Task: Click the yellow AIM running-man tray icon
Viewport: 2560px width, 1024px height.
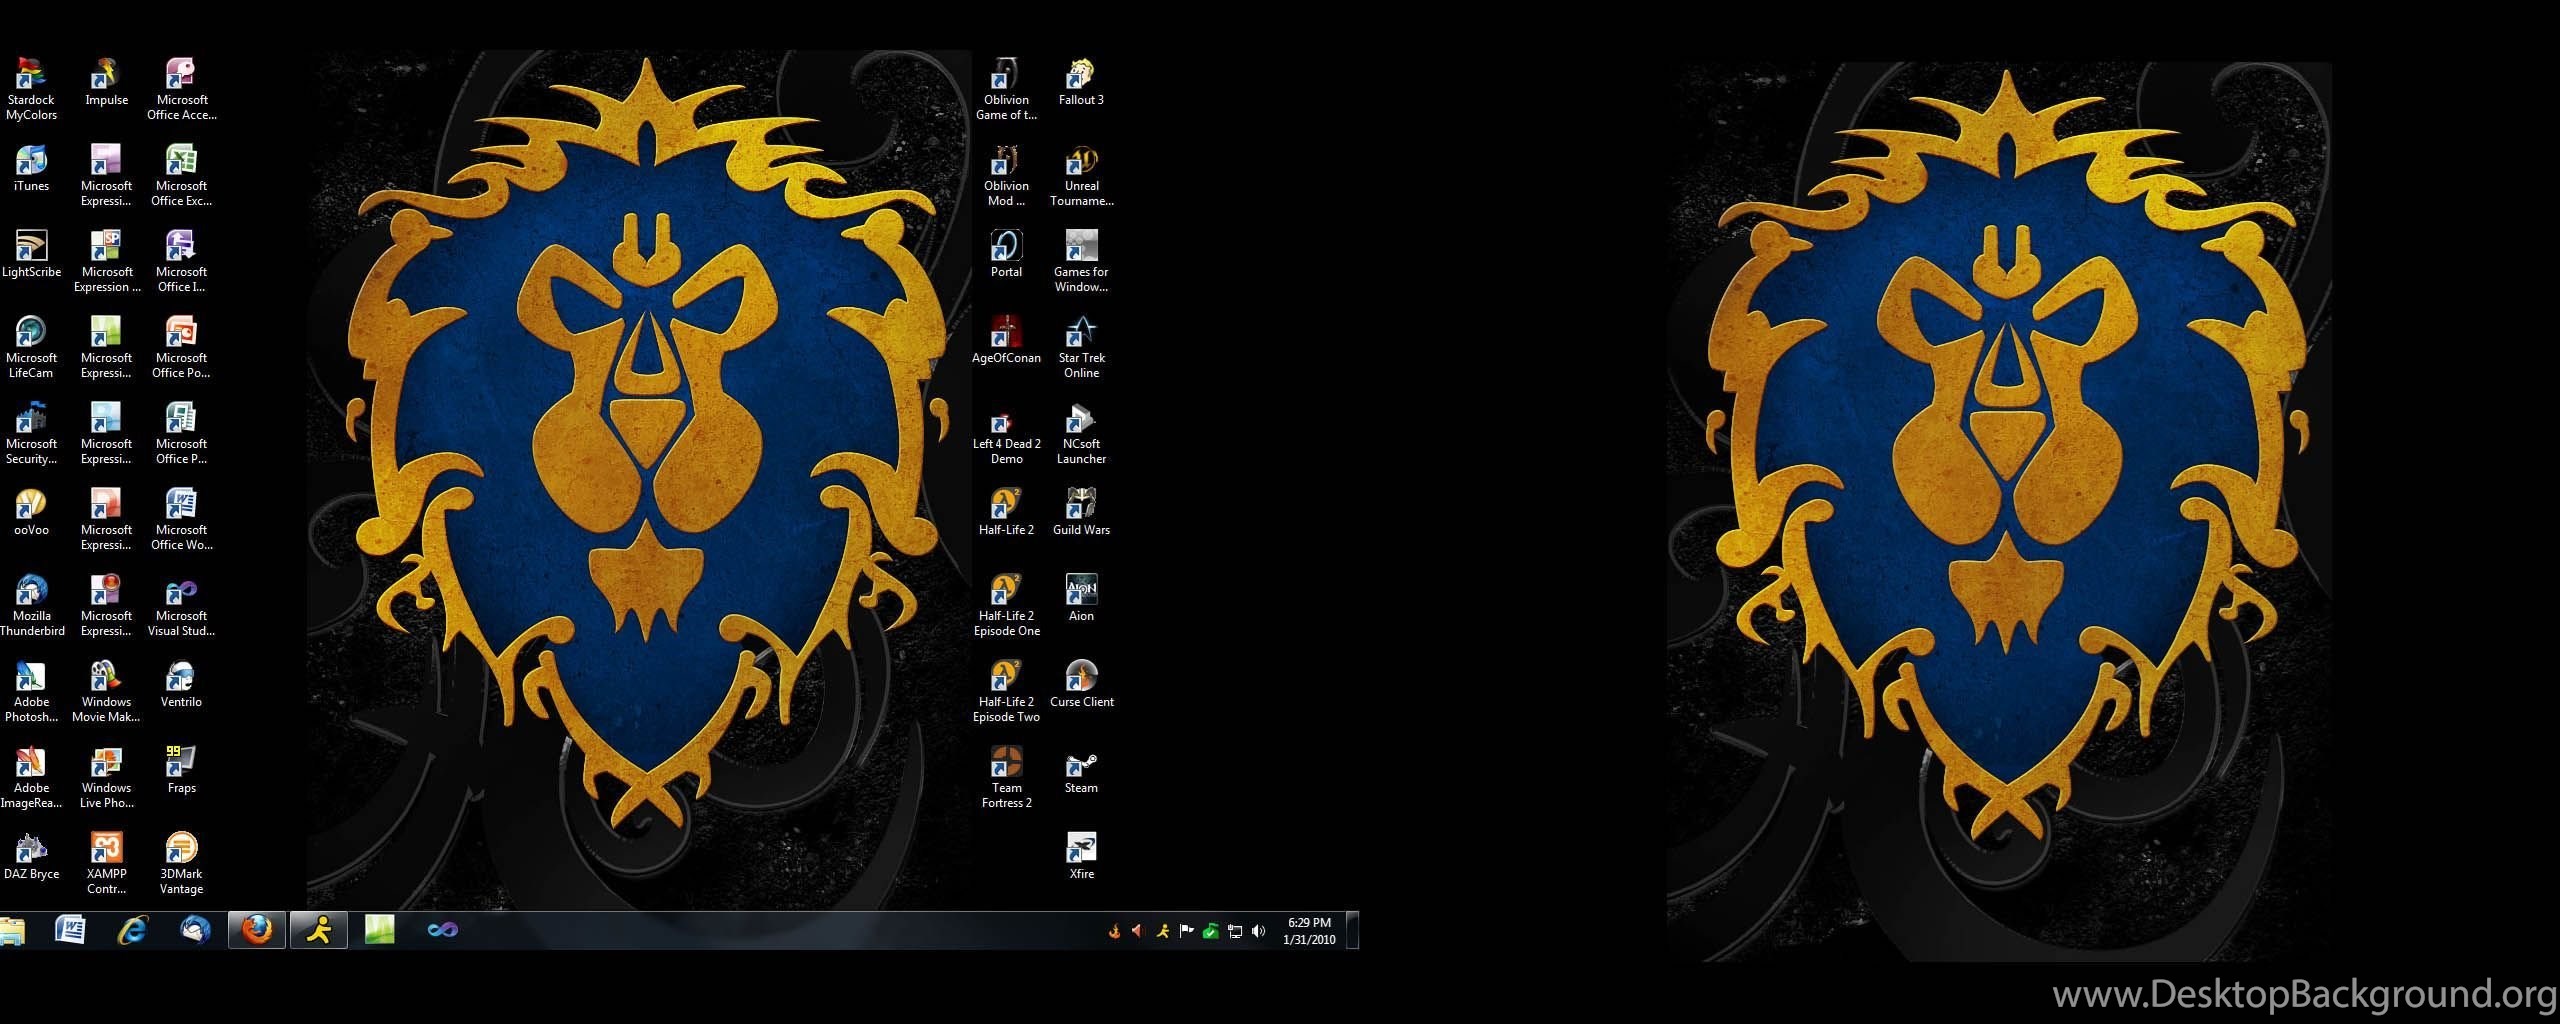Action: point(1162,931)
